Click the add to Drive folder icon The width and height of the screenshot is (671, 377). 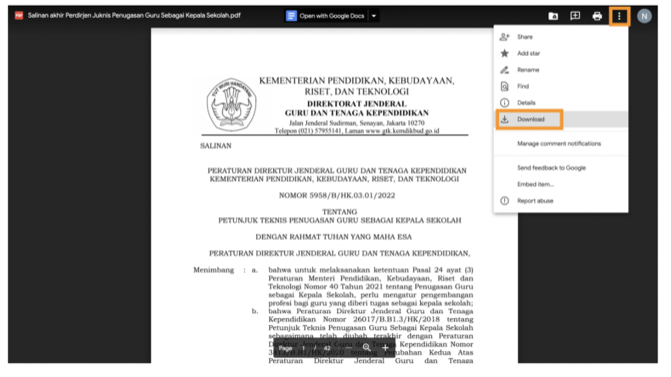[553, 16]
